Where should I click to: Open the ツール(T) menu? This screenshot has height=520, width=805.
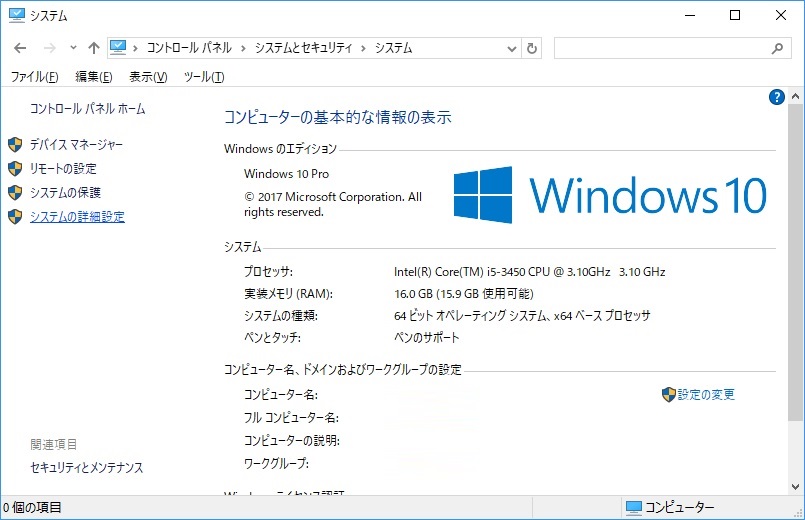pyautogui.click(x=204, y=76)
